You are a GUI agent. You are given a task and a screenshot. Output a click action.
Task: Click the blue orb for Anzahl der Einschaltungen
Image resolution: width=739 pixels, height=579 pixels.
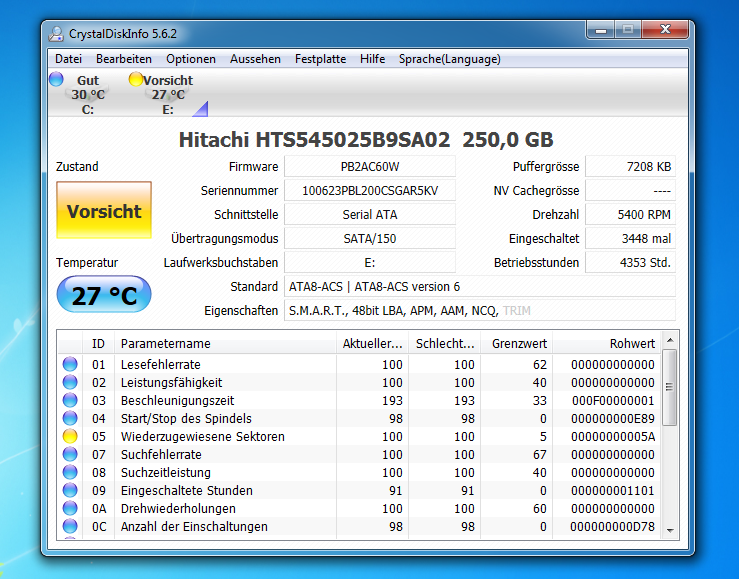click(x=70, y=526)
